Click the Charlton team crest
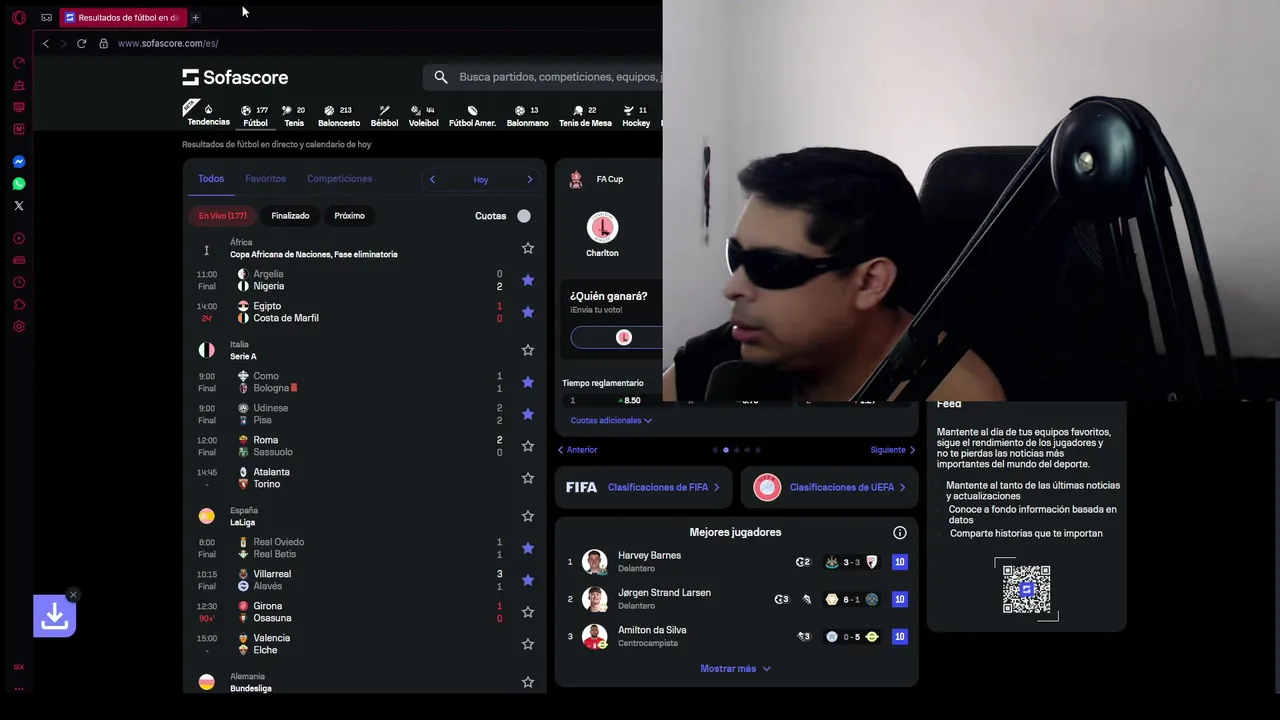This screenshot has height=720, width=1280. (602, 227)
